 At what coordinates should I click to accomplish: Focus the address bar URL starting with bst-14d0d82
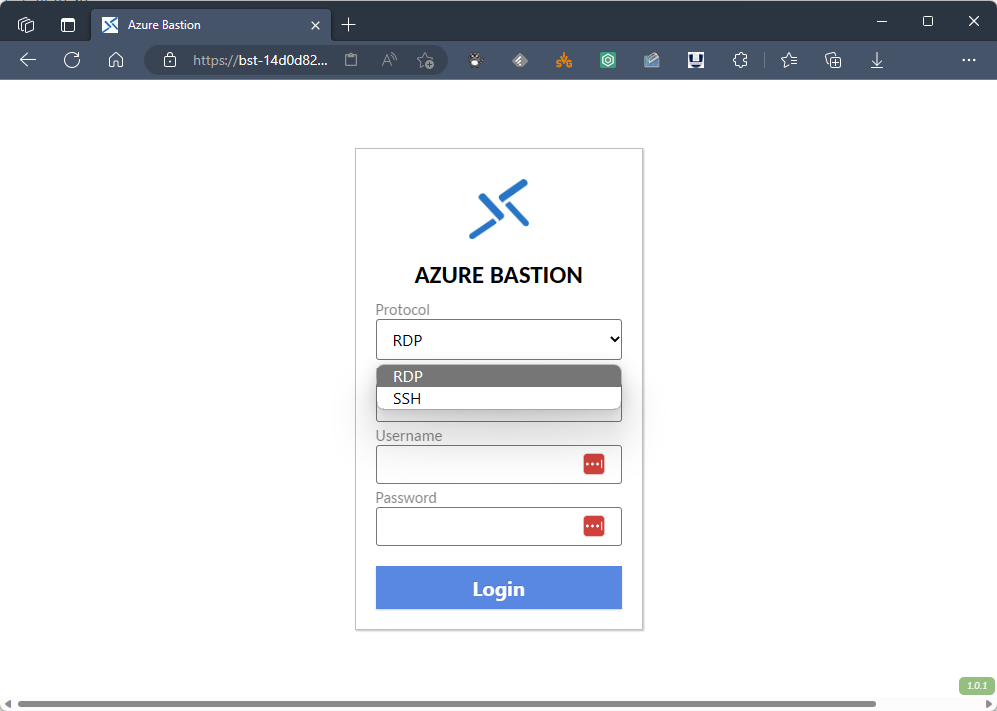(261, 60)
